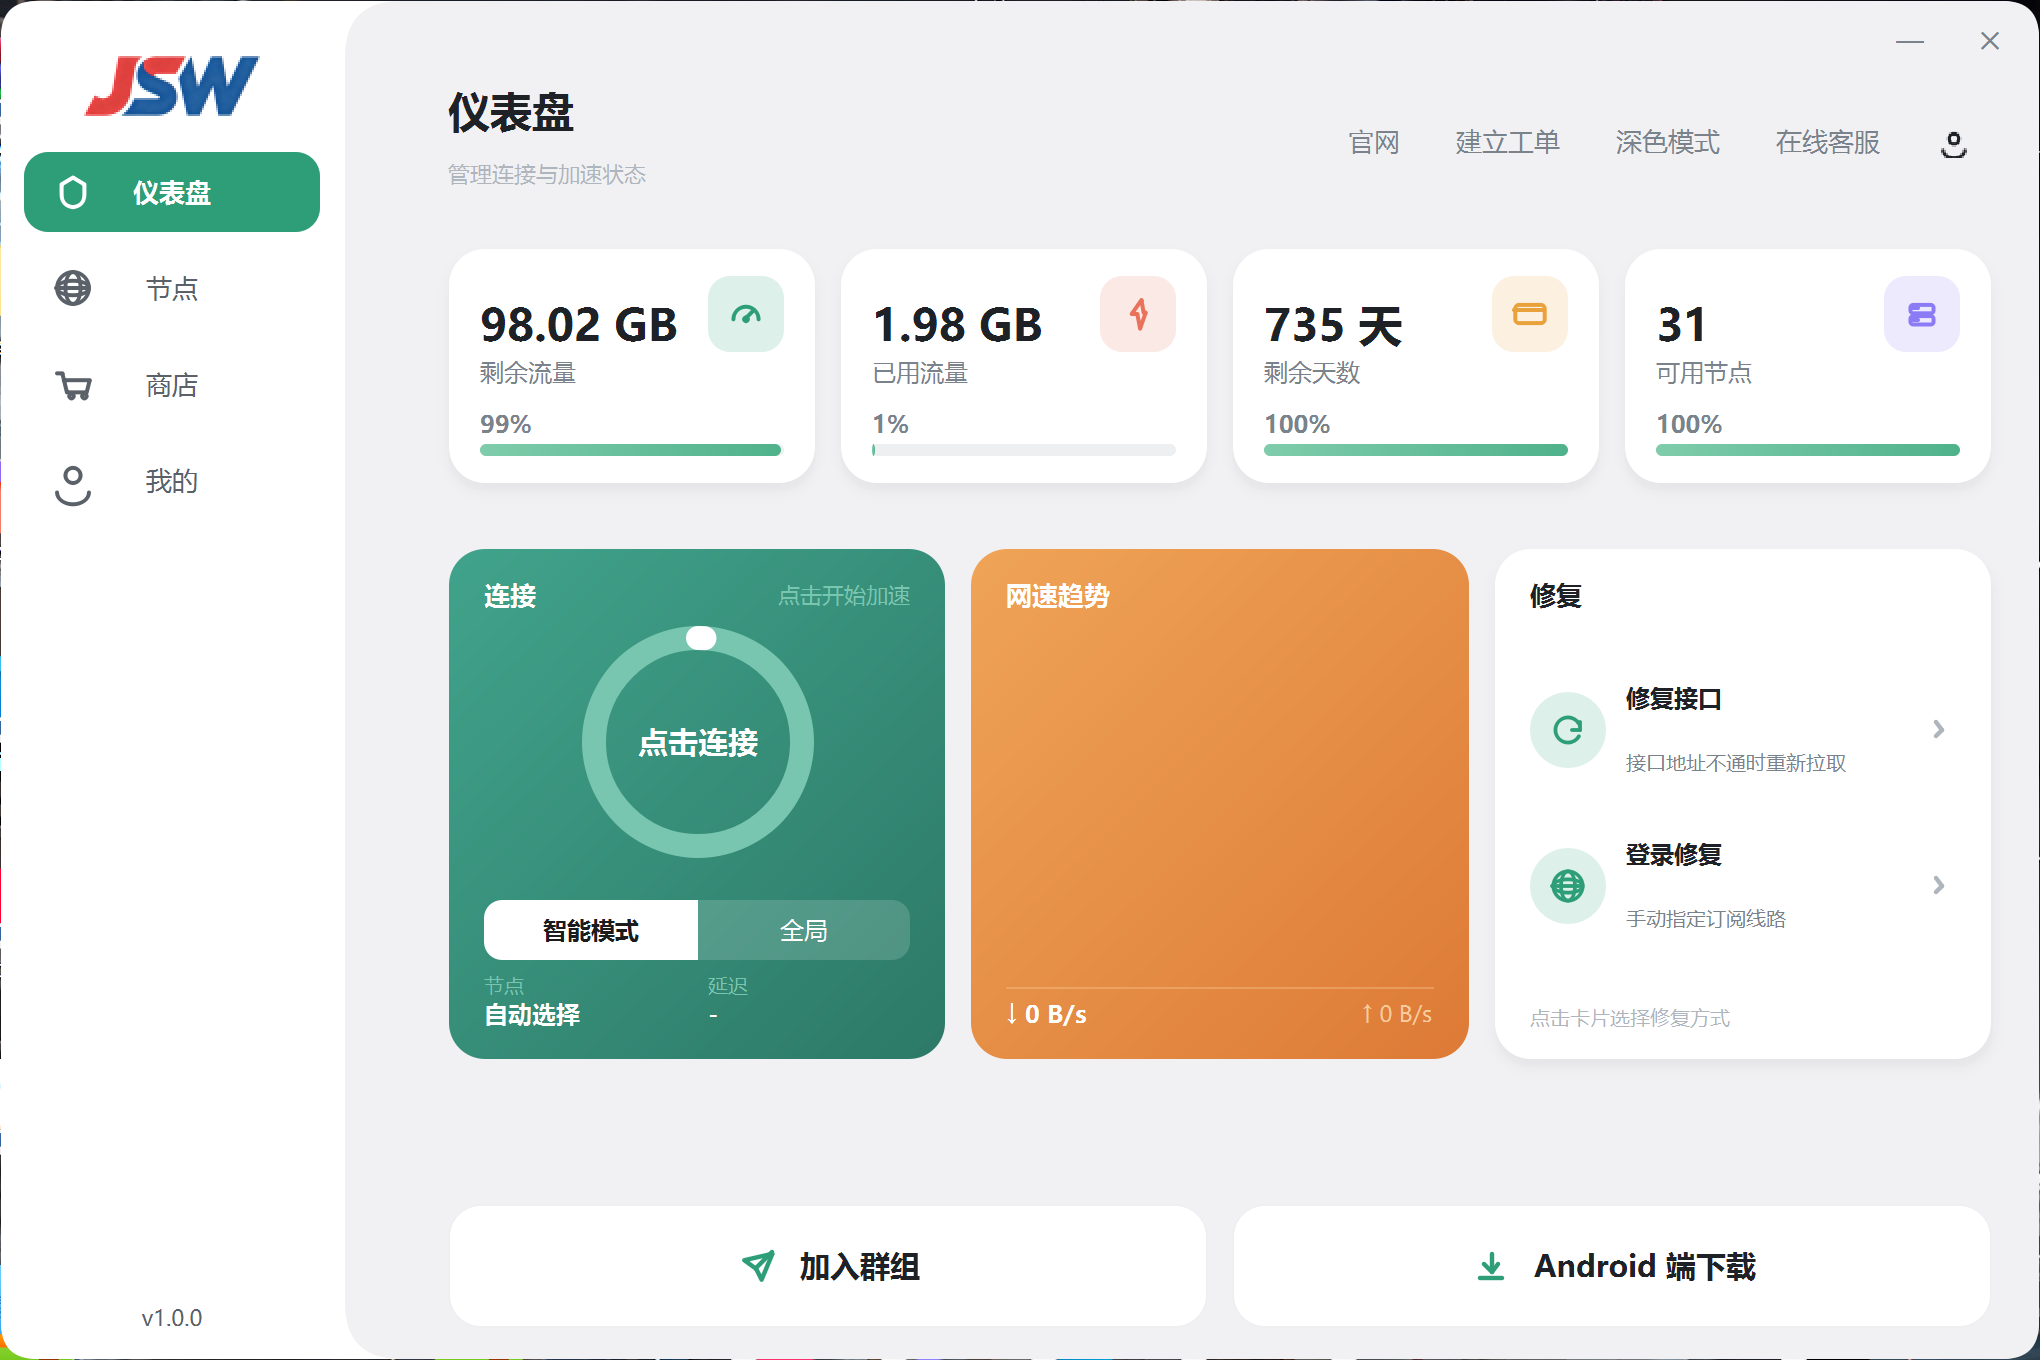This screenshot has width=2040, height=1360.
Task: Open the 仪表盘 sidebar tab
Action: click(172, 192)
